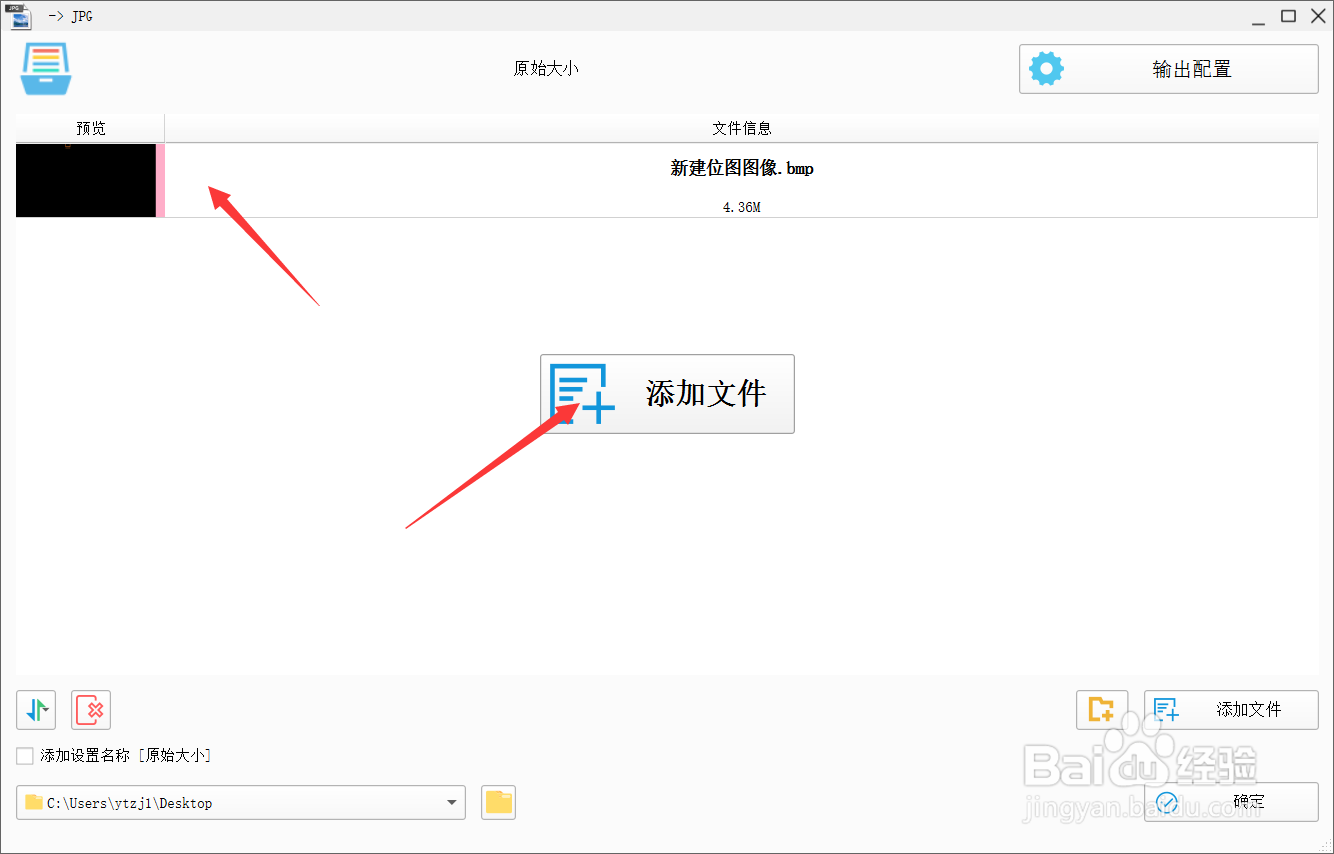The width and height of the screenshot is (1334, 854).
Task: Click the bottom-right 添加文件 button
Action: click(1231, 710)
